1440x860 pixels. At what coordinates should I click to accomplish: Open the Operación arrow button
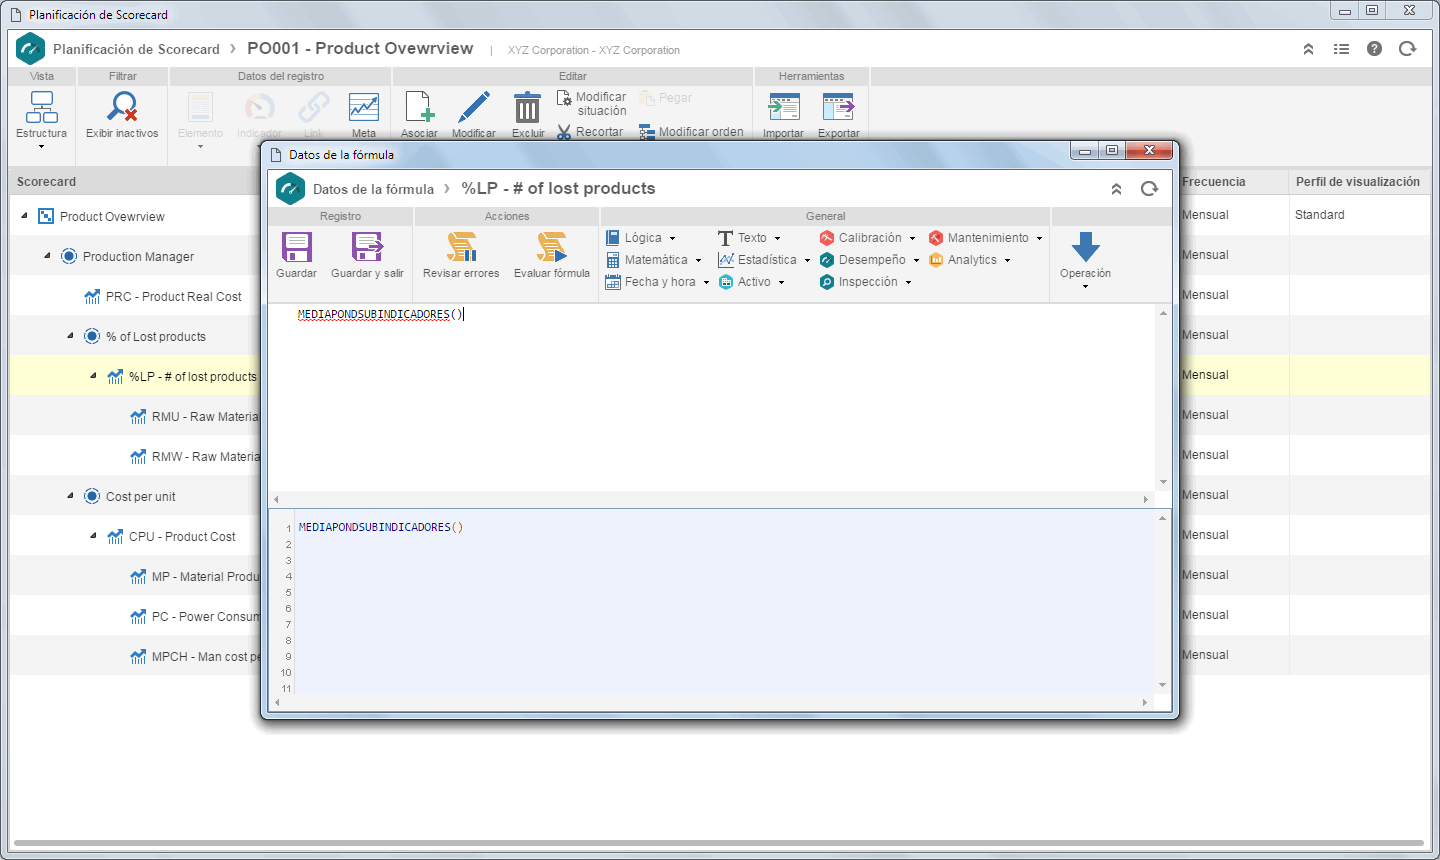[x=1085, y=247]
